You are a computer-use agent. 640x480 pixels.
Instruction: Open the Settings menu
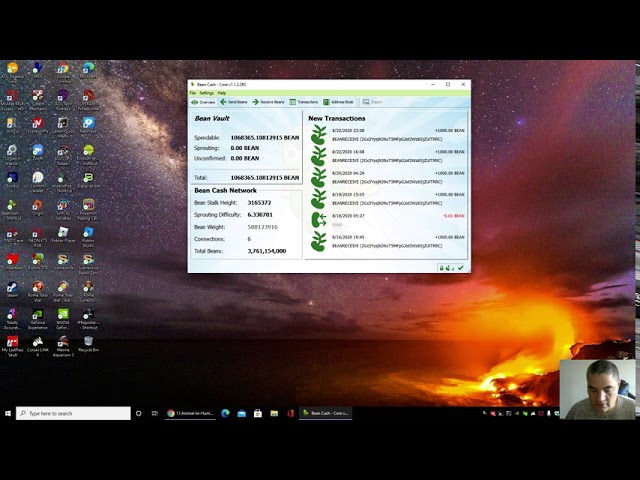click(207, 93)
